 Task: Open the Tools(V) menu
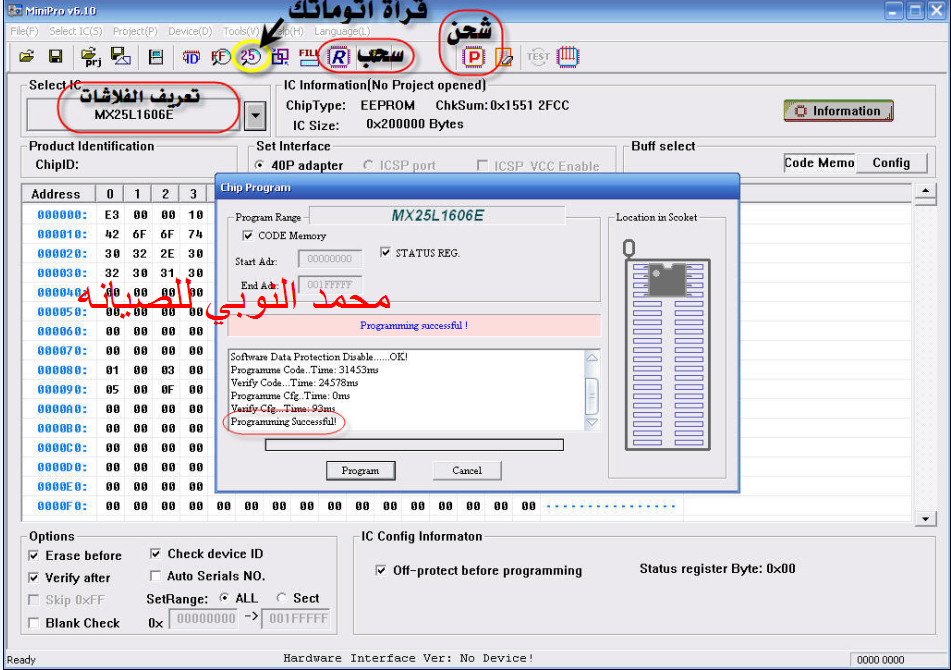click(241, 31)
